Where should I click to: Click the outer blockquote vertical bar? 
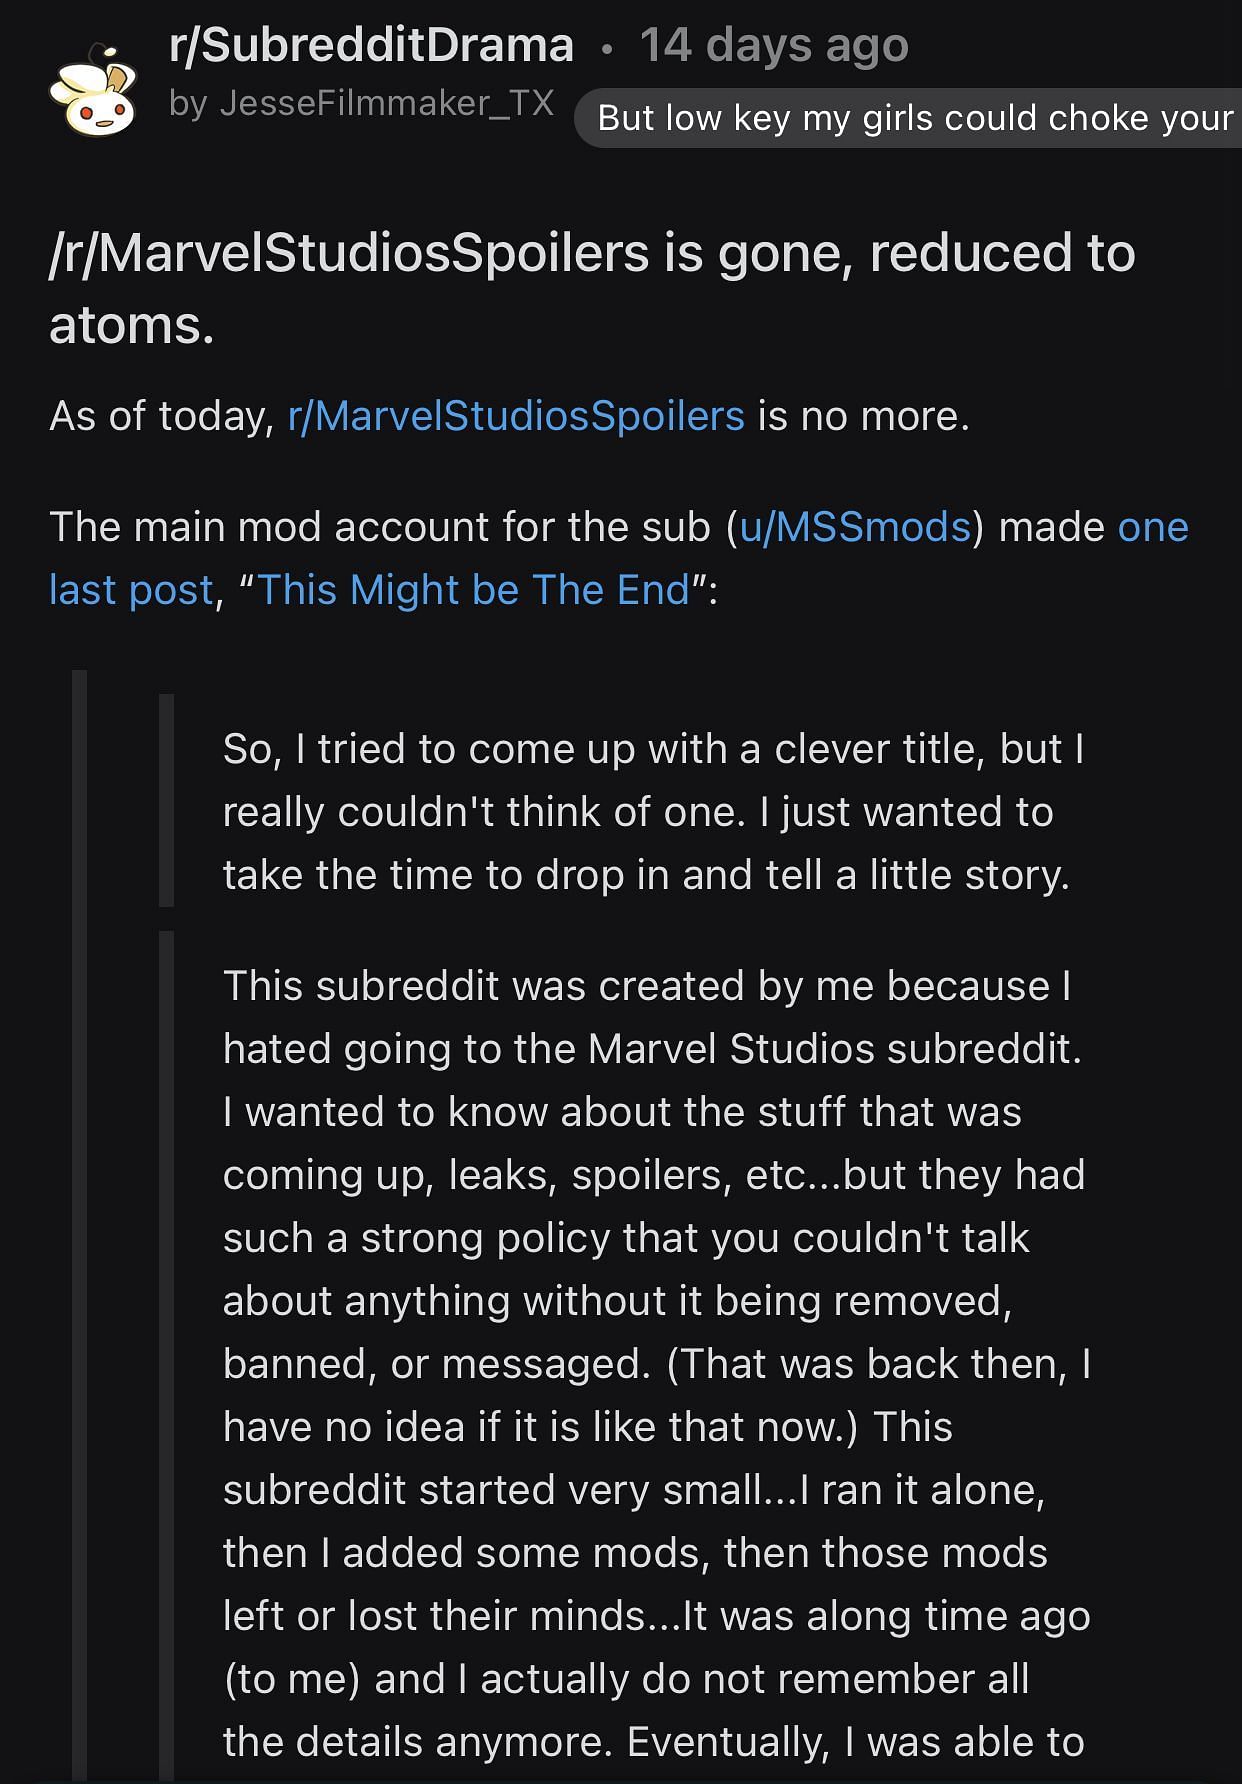pyautogui.click(x=79, y=1200)
